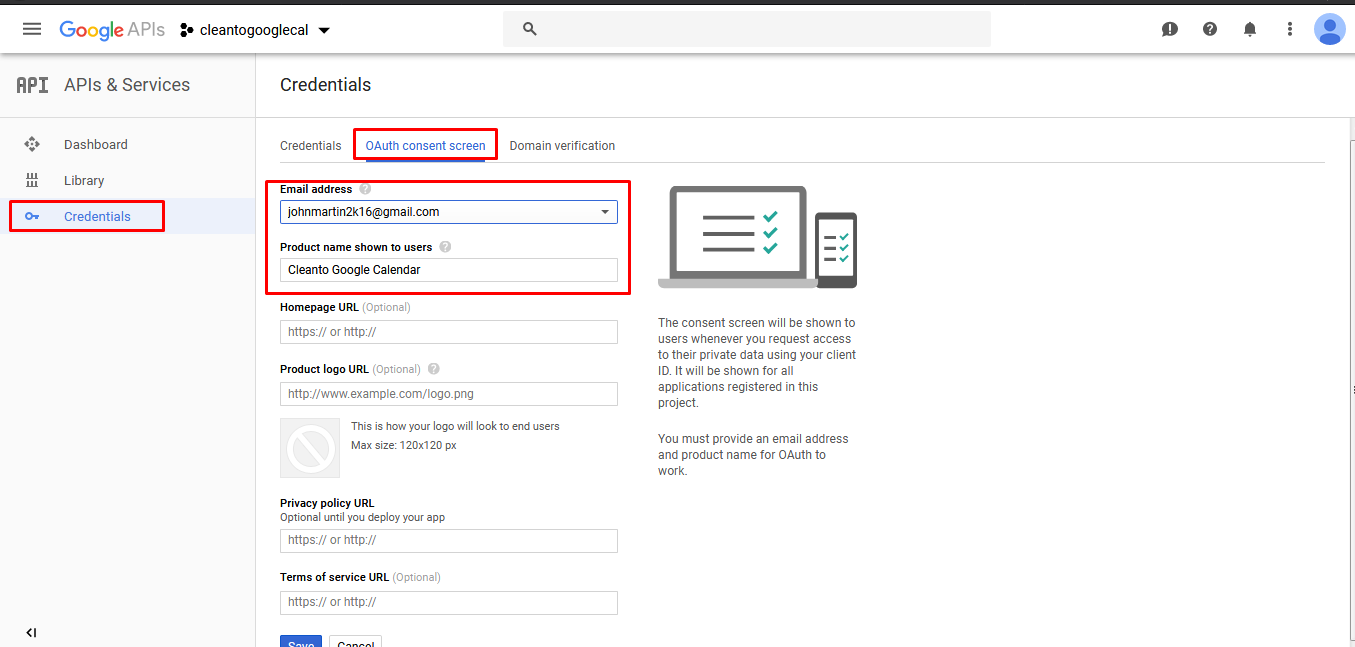Select Credentials in the sidebar
The image size is (1355, 647).
click(x=97, y=217)
